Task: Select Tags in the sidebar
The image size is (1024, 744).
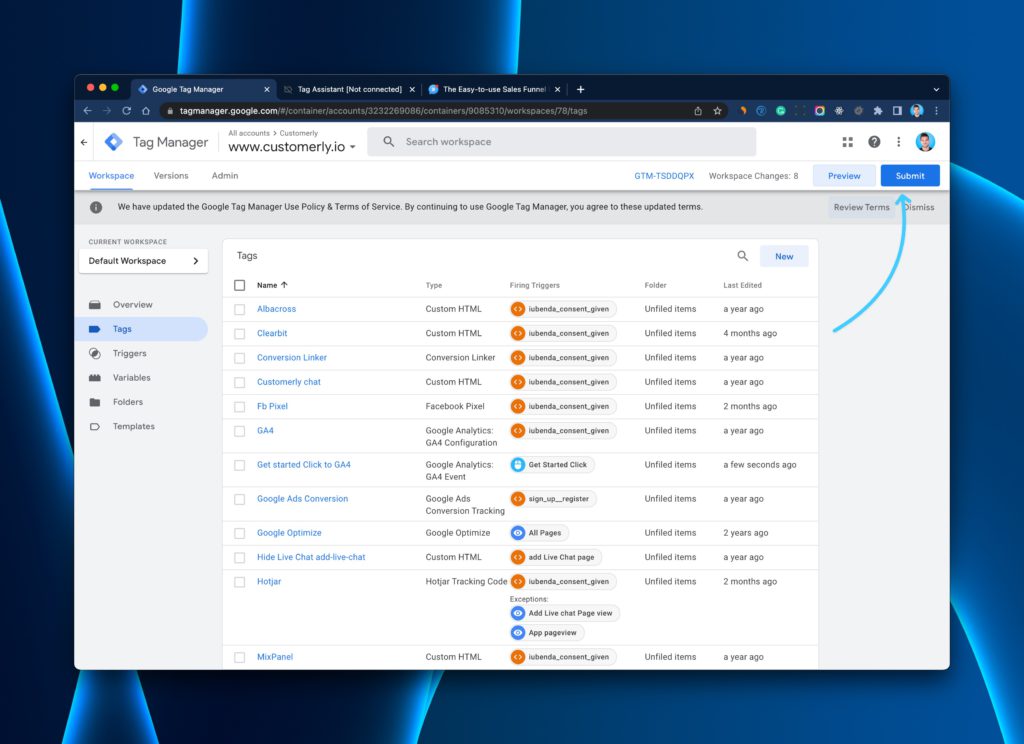Action: [142, 329]
